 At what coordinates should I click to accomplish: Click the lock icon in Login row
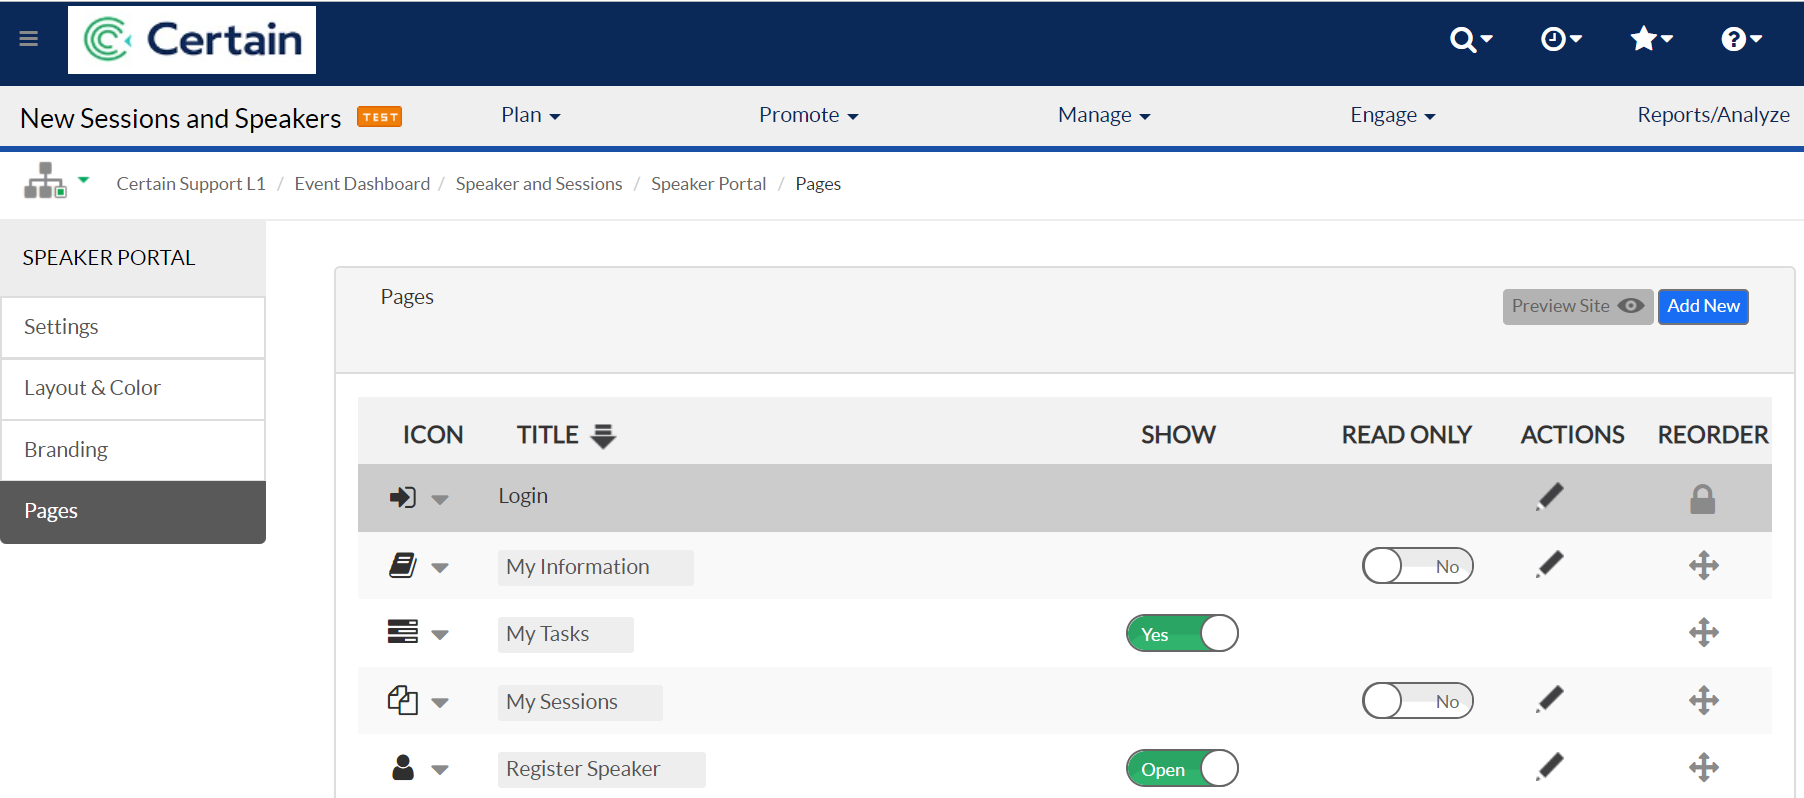1703,498
